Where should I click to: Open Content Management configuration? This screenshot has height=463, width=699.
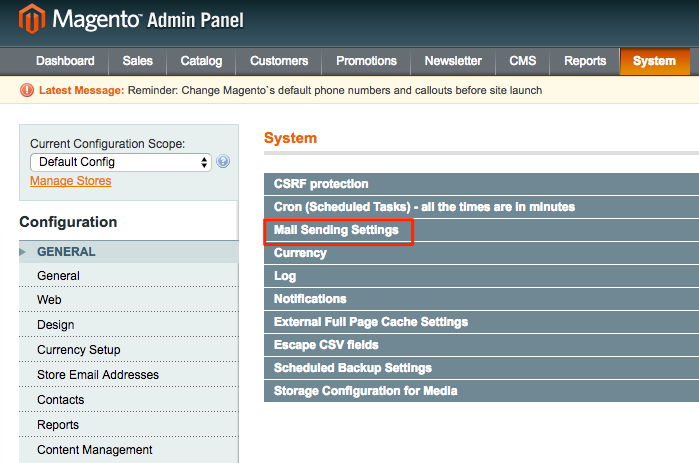click(94, 450)
